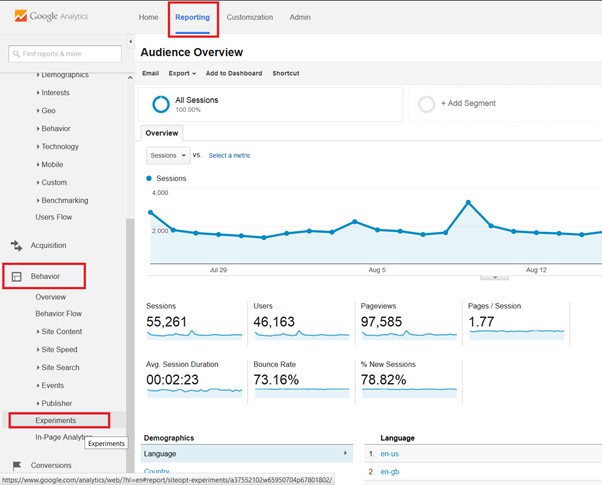
Task: Click the Admin tab
Action: click(x=300, y=18)
